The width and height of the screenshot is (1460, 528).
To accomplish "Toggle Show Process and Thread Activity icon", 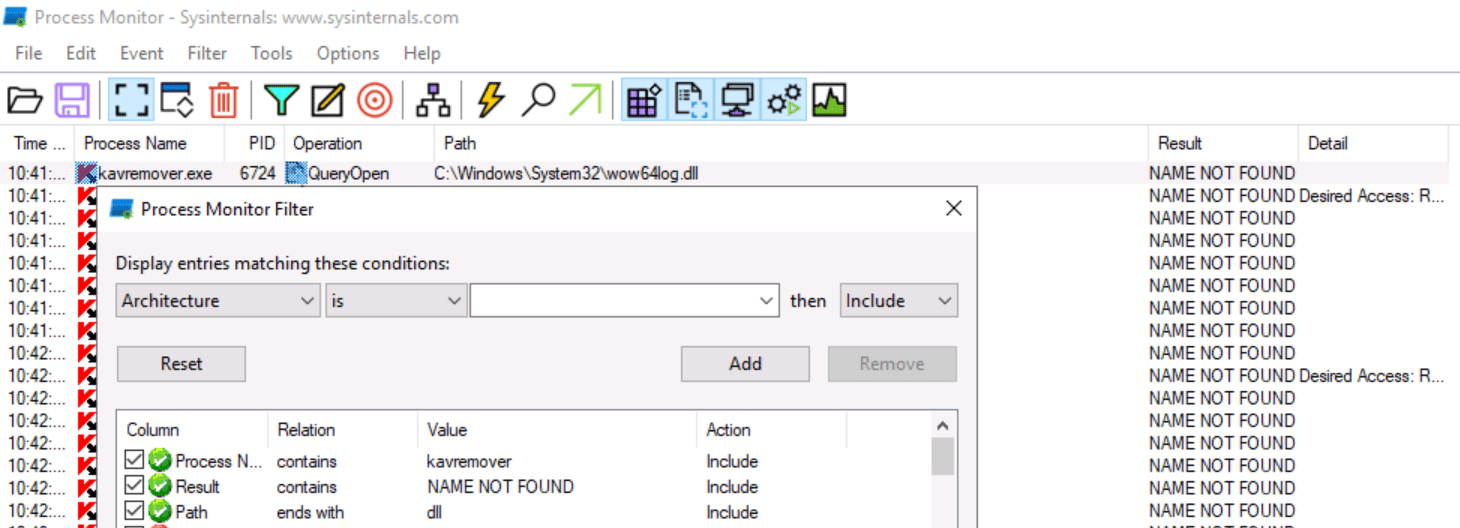I will [x=784, y=100].
